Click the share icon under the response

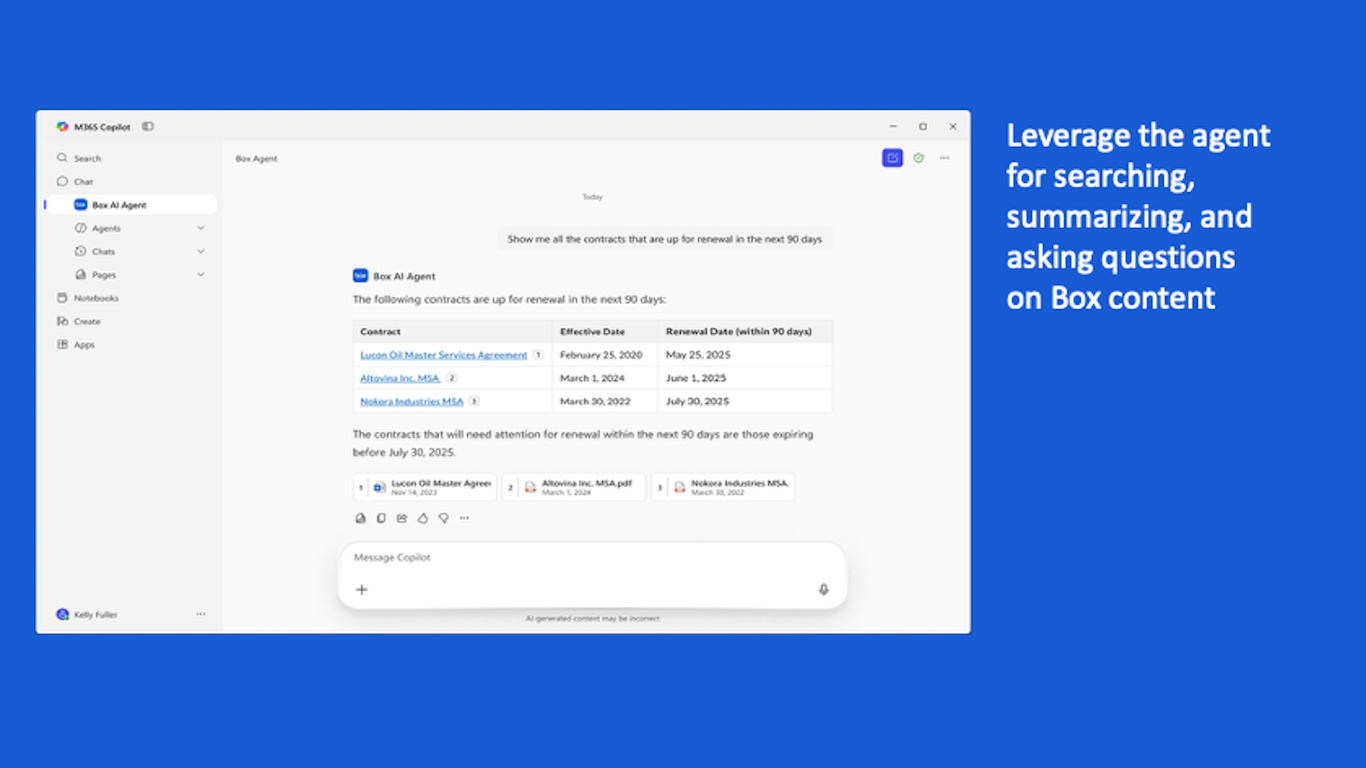(x=402, y=518)
